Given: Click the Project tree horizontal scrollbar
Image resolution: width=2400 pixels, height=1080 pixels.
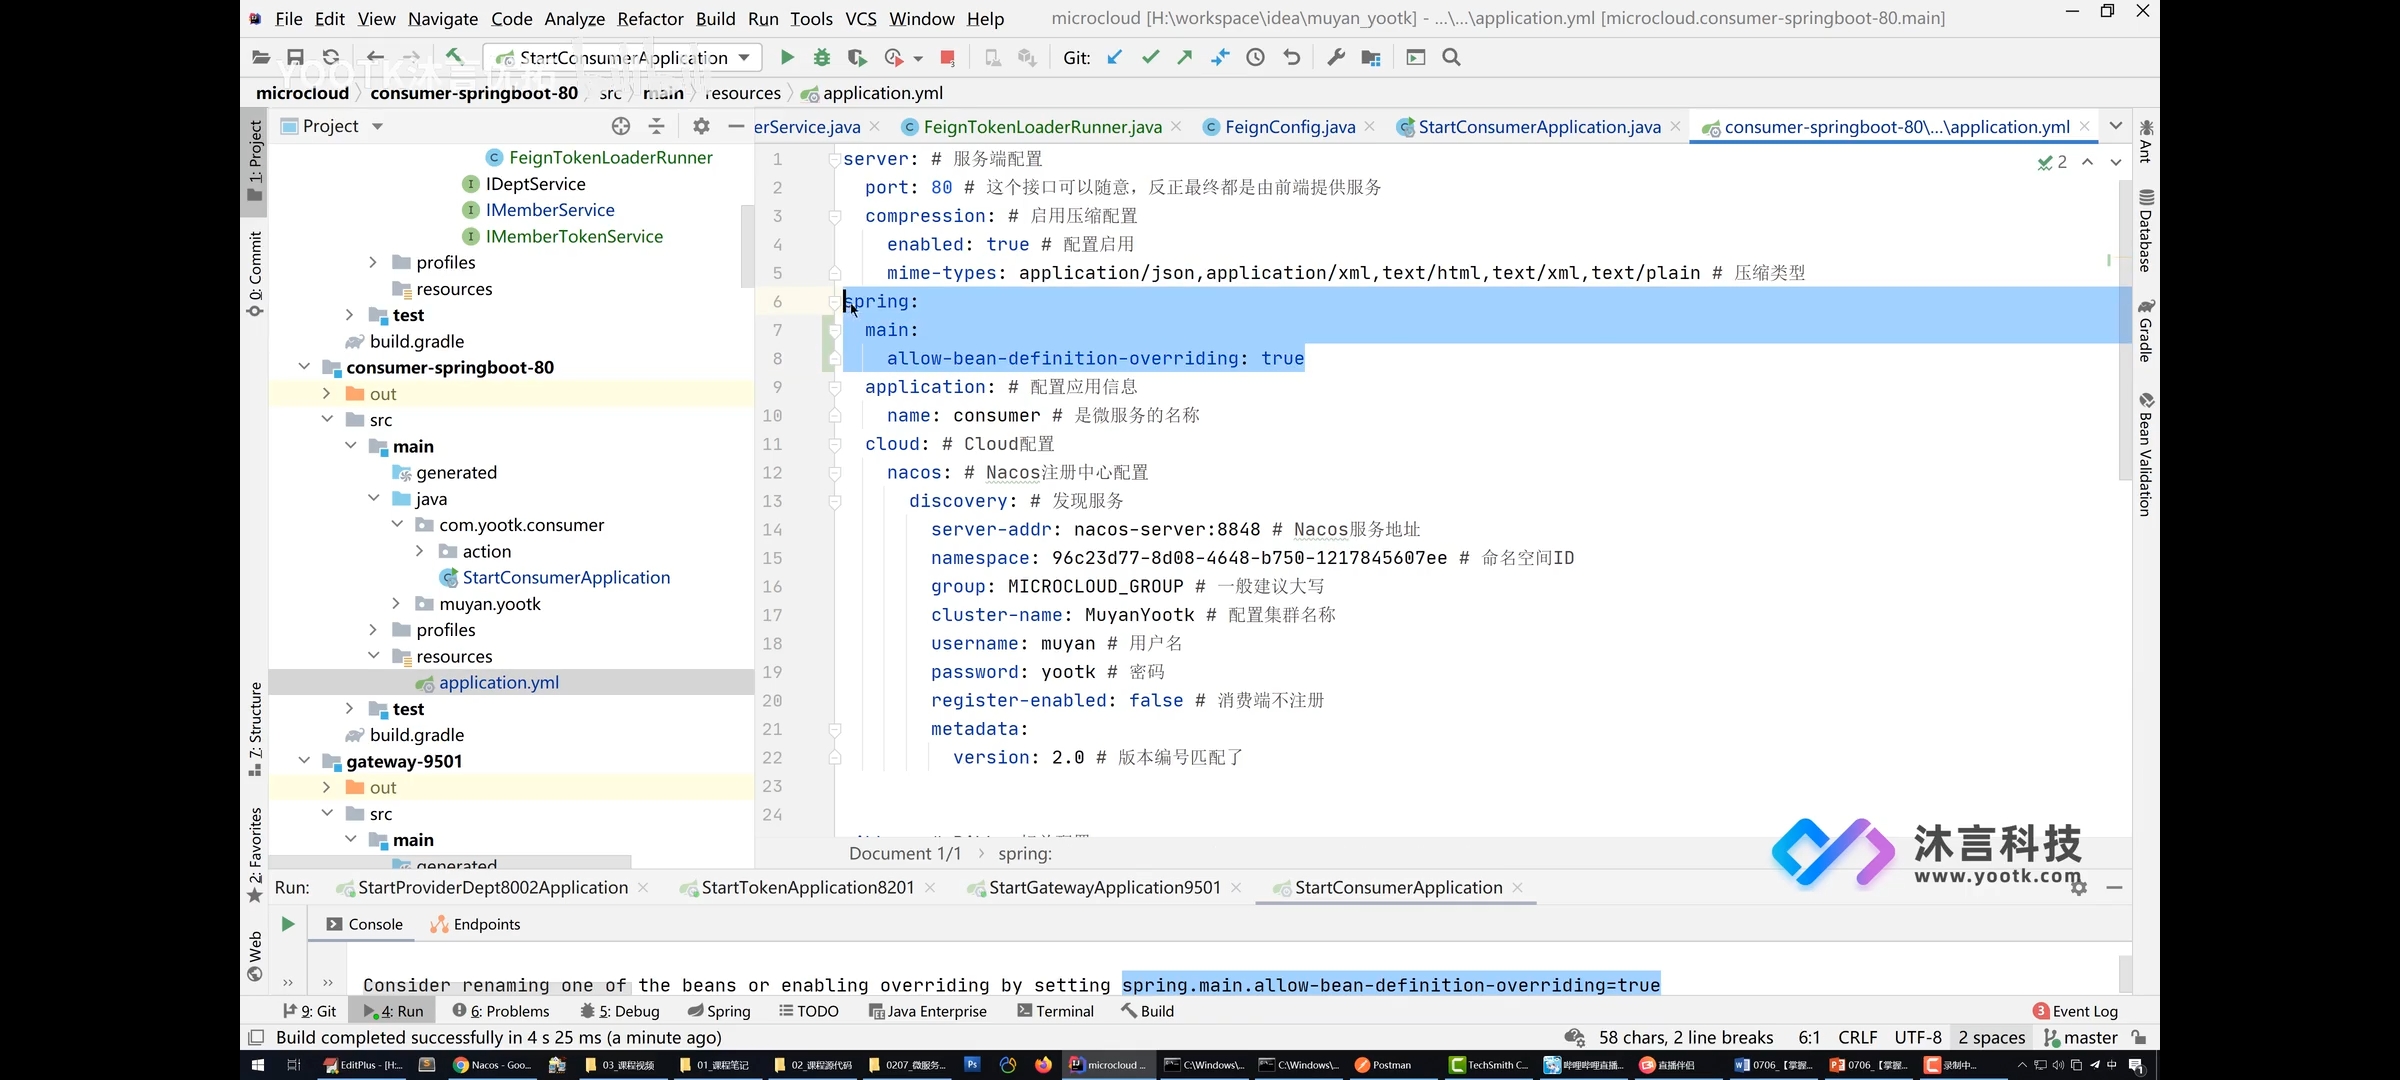Looking at the screenshot, I should point(450,861).
